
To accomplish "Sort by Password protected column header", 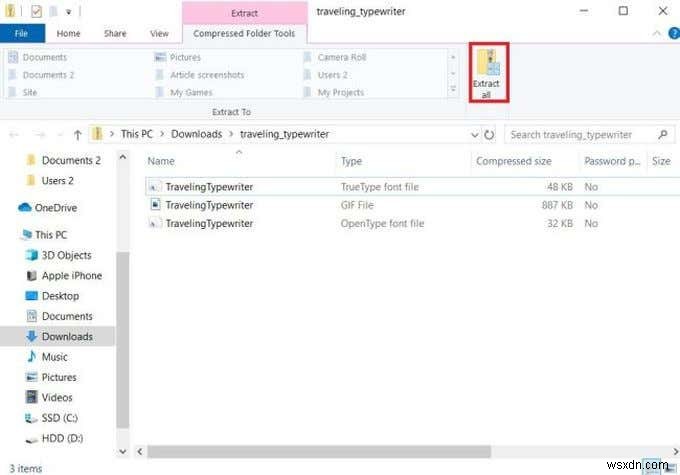I will [611, 161].
